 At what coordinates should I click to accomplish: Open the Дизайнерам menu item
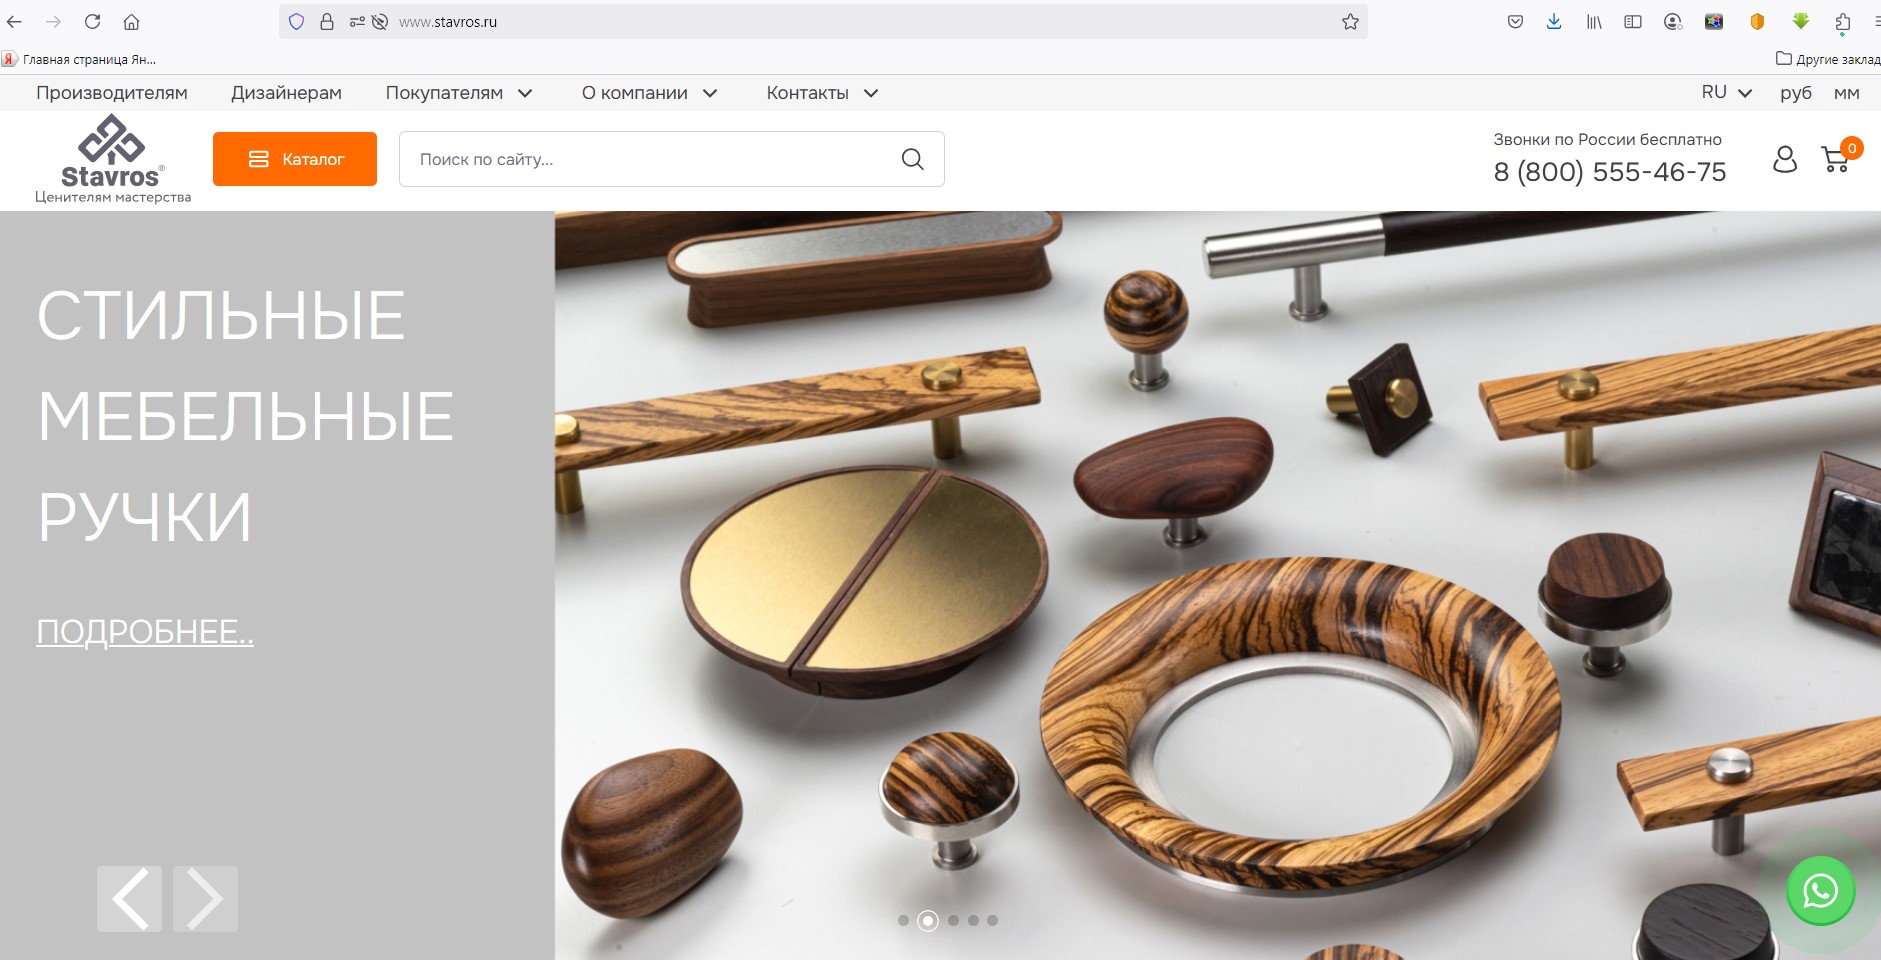[x=287, y=93]
